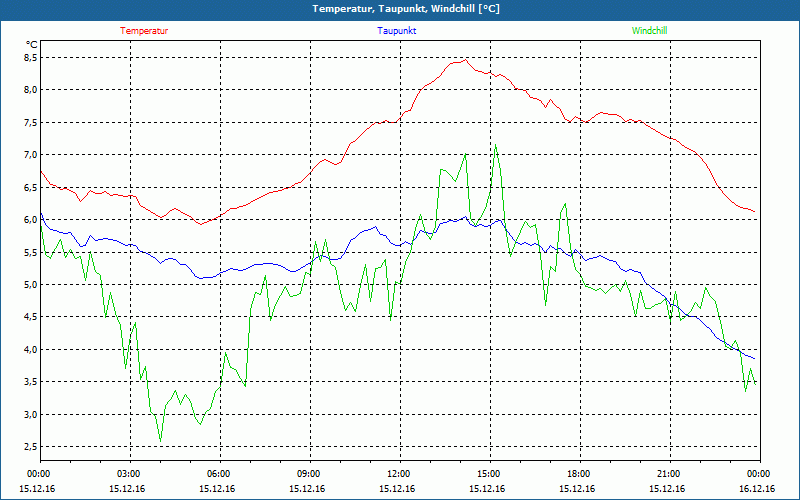Click the green windchill peak just after 15:00
Image resolution: width=800 pixels, height=500 pixels.
pos(495,145)
